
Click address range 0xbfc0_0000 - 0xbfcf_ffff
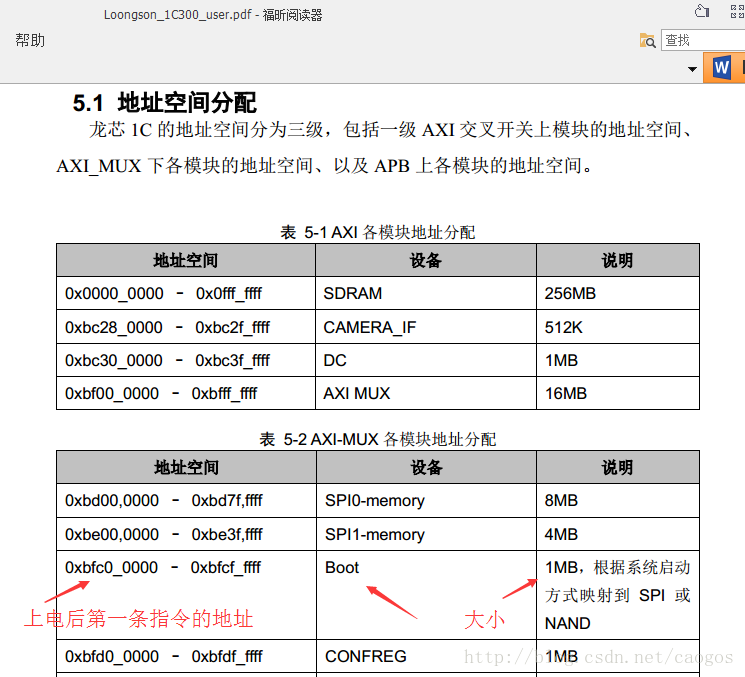tap(163, 567)
